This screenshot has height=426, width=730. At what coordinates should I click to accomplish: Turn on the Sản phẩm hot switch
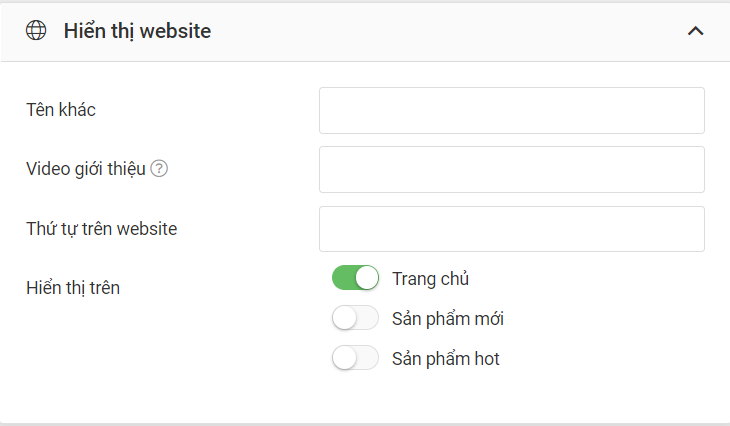[x=355, y=358]
